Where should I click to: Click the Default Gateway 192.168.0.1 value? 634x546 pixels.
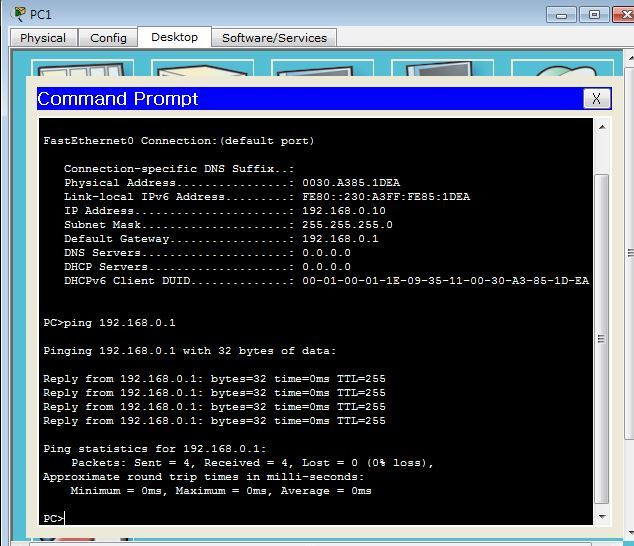coord(340,239)
